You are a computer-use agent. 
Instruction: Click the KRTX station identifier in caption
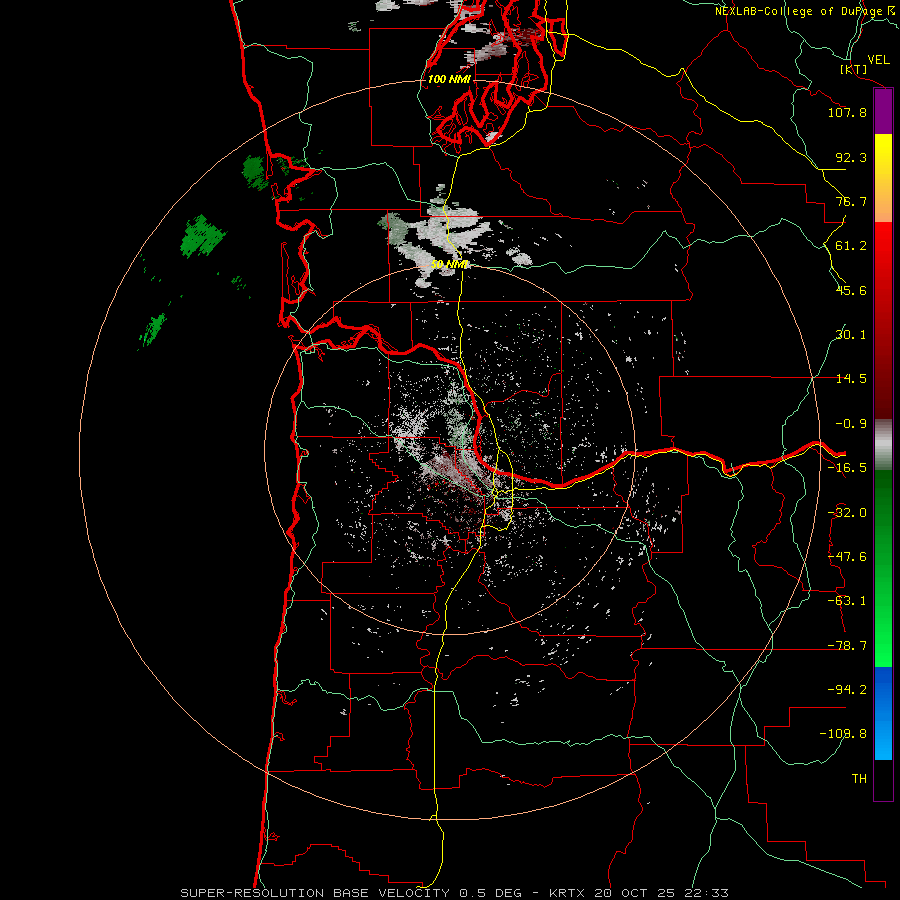567,893
